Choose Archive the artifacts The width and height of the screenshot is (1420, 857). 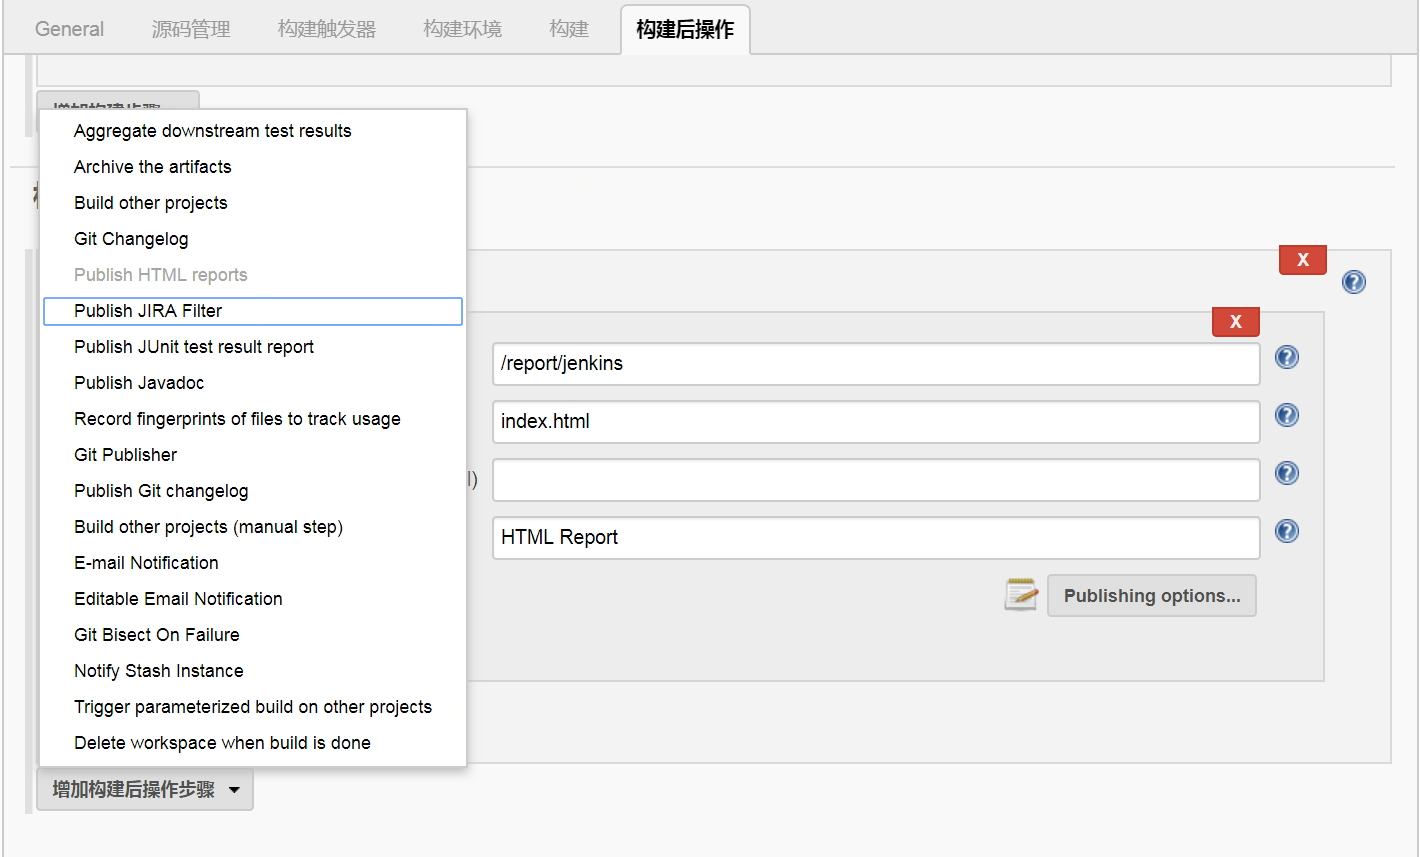(x=253, y=167)
